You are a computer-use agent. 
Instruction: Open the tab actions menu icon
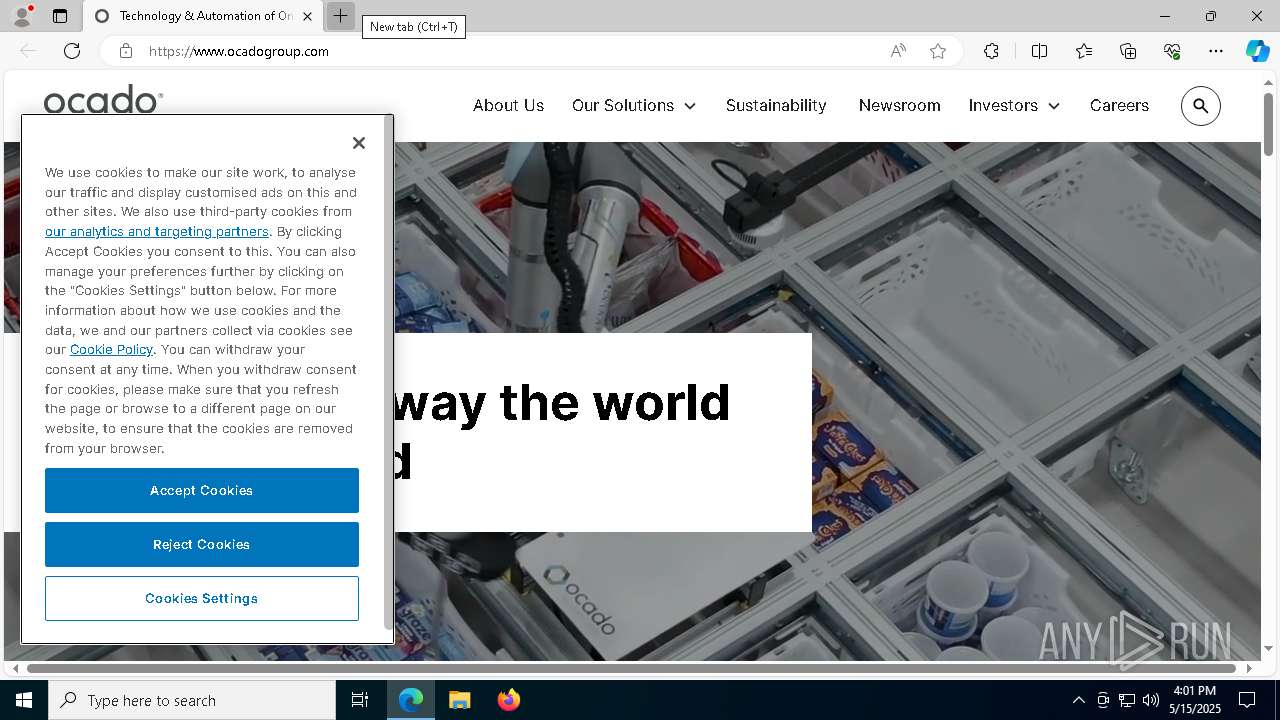point(60,16)
